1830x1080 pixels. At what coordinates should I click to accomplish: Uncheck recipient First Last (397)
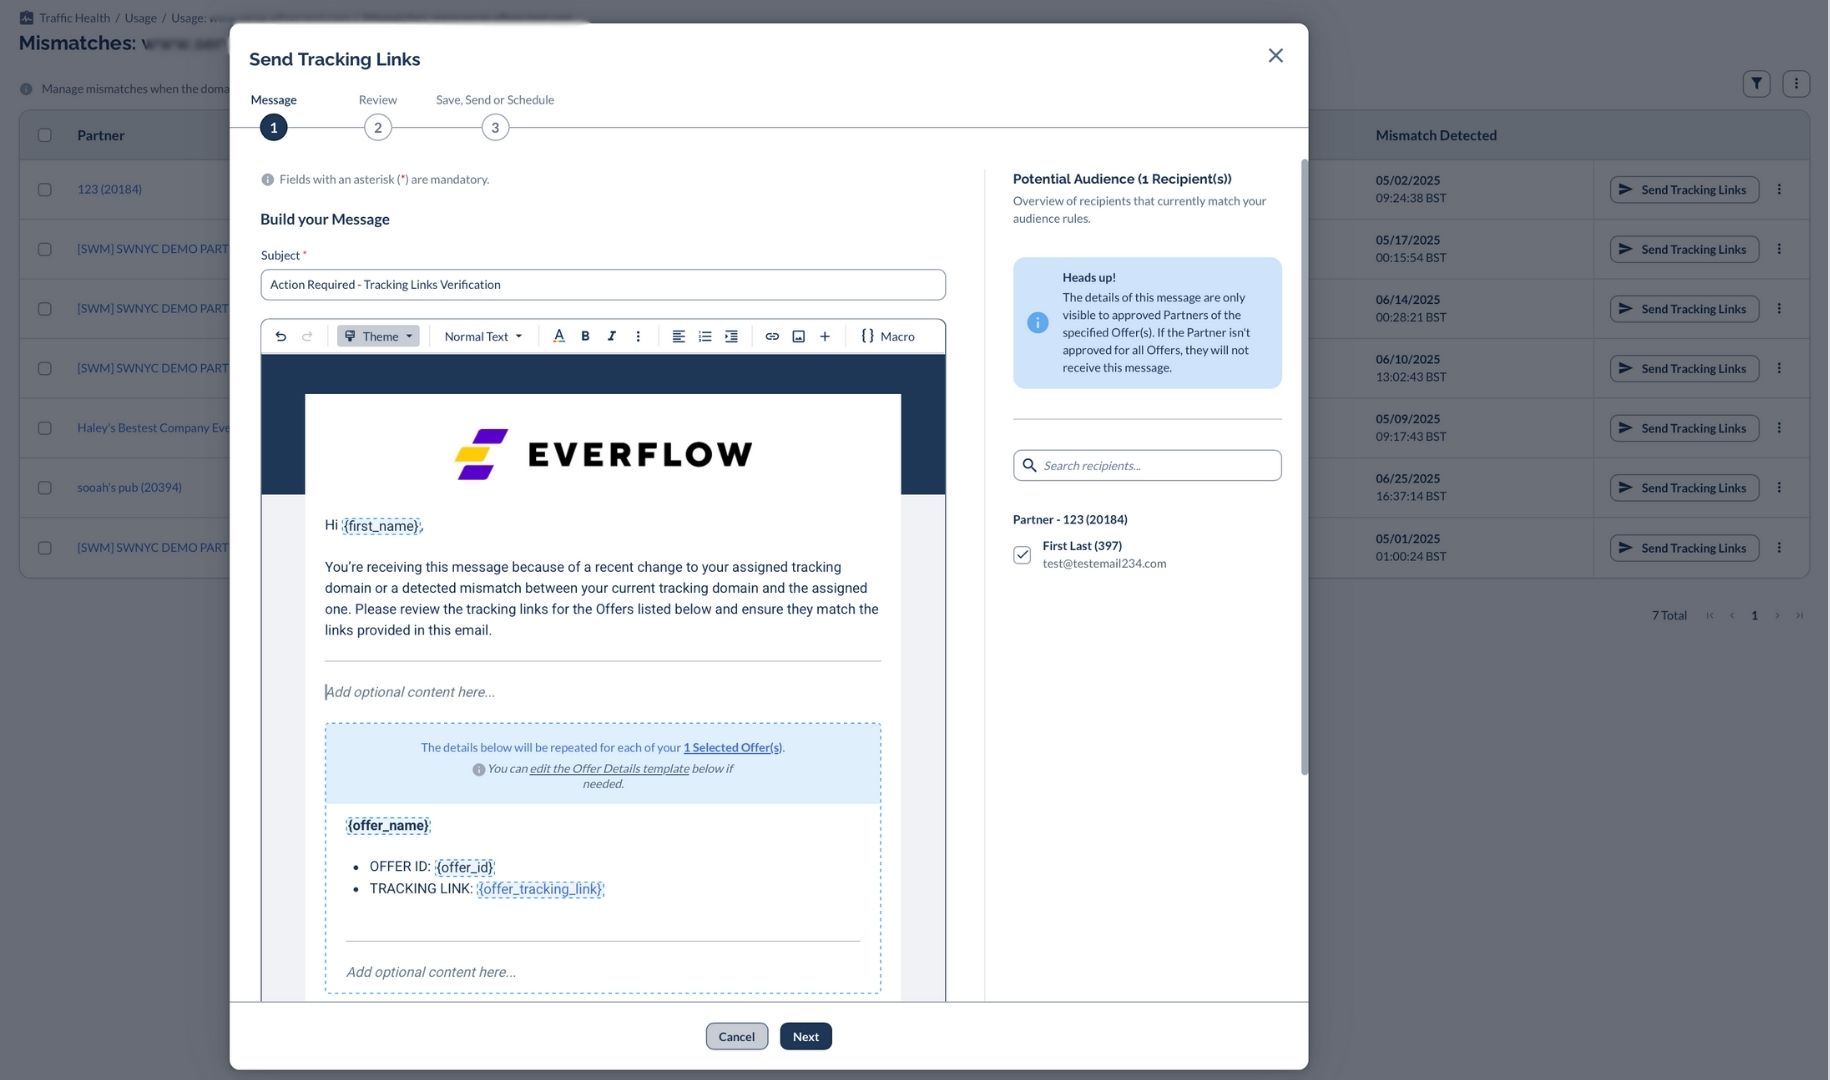(x=1022, y=555)
